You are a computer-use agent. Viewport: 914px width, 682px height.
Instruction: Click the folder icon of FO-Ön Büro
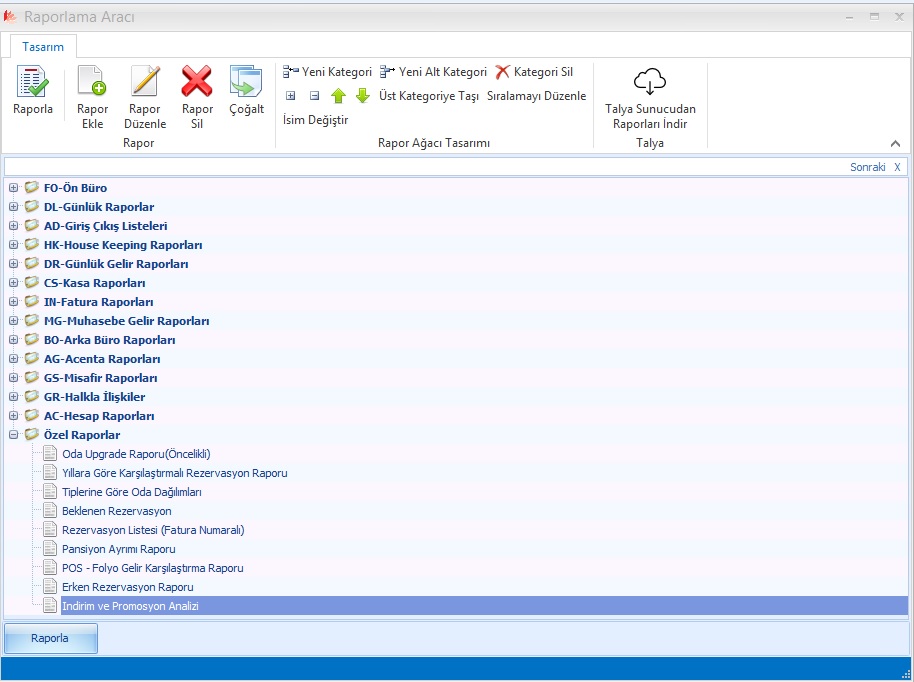click(31, 187)
